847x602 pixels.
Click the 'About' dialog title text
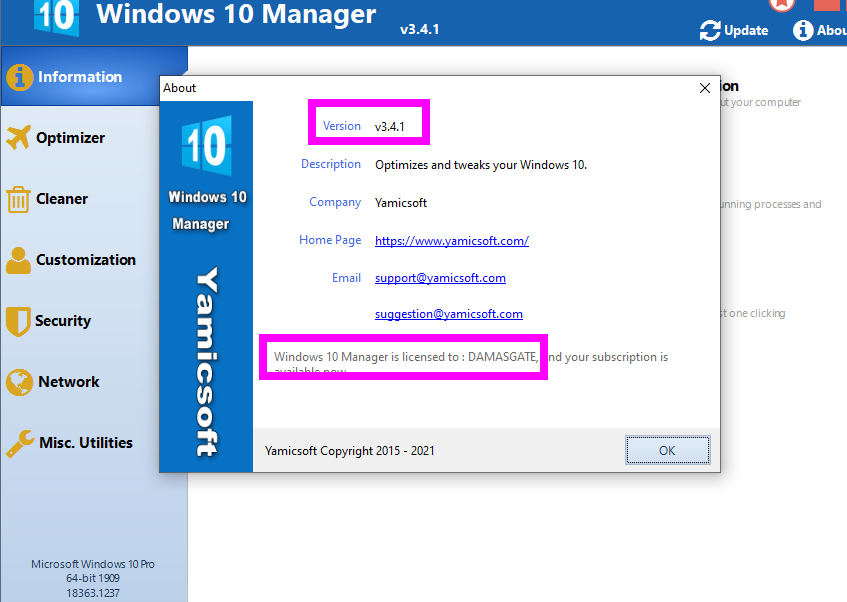(179, 88)
